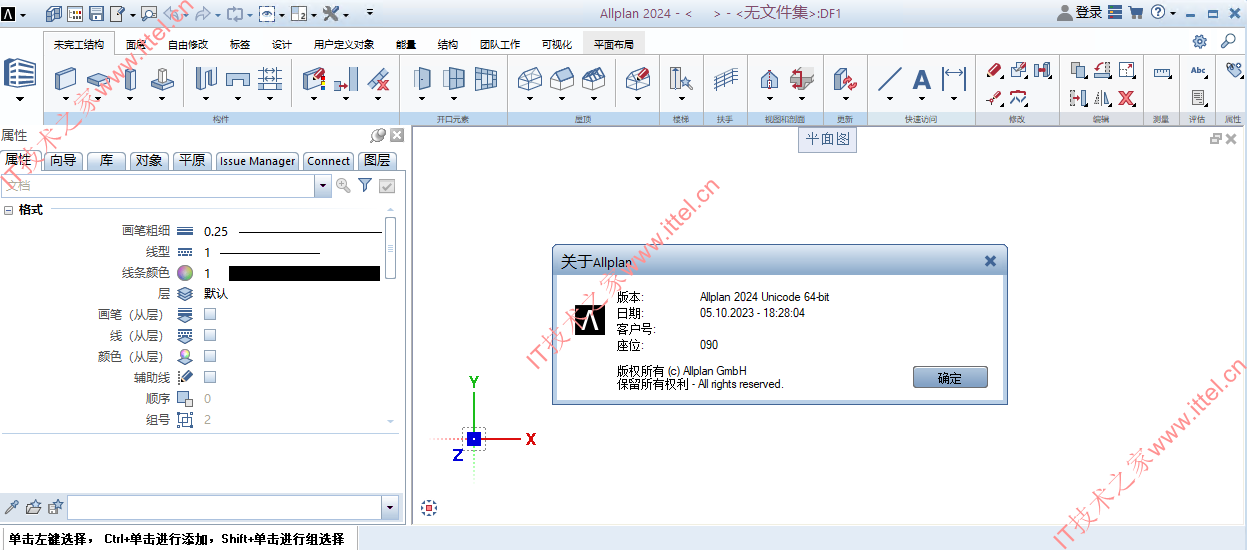Viewport: 1247px width, 550px height.
Task: Expand the large building icon dropdown
Action: click(20, 99)
